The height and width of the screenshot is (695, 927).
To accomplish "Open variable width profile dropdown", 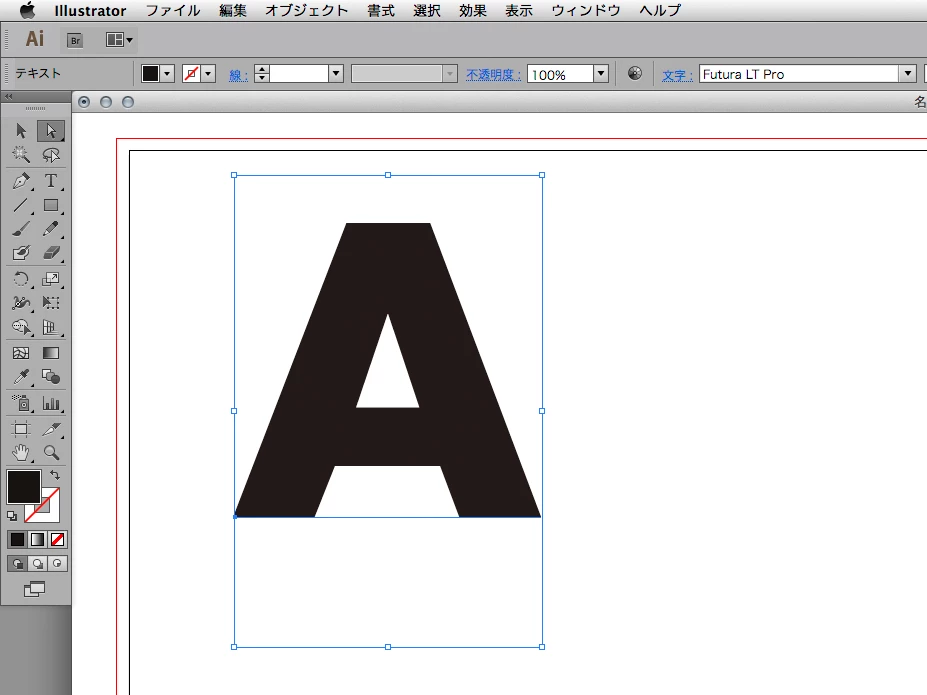I will tap(450, 73).
